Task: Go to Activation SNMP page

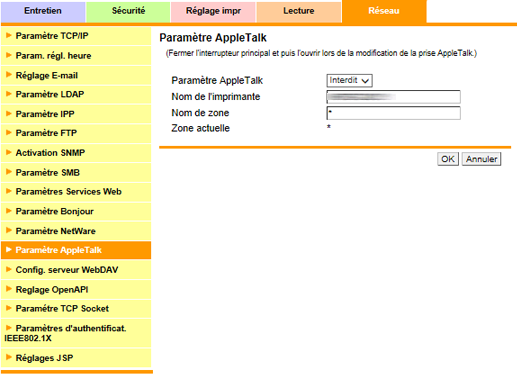Action: 76,153
